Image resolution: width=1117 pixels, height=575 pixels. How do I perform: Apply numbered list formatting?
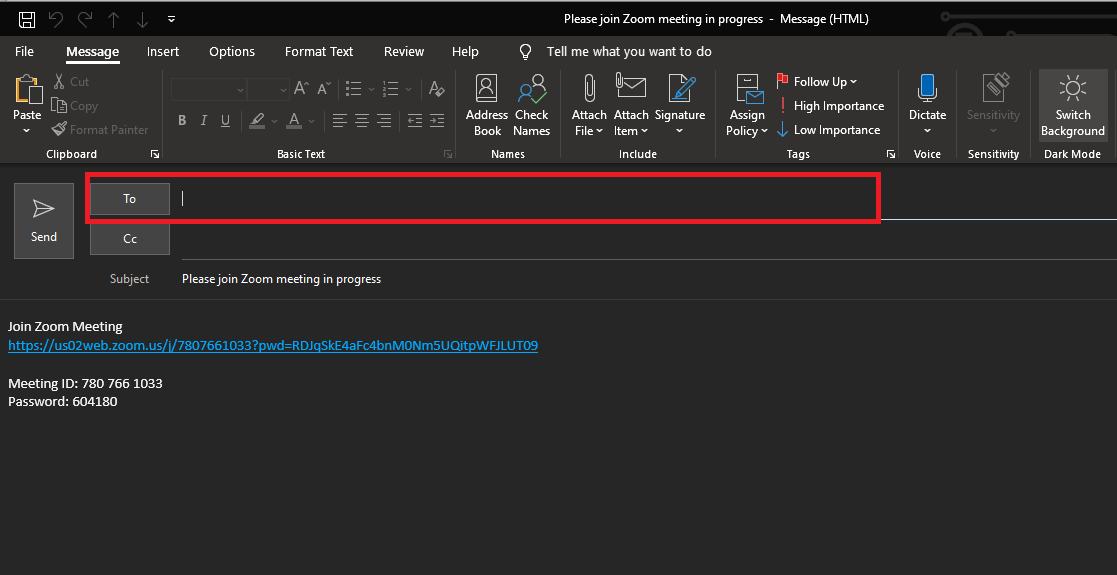pos(390,89)
